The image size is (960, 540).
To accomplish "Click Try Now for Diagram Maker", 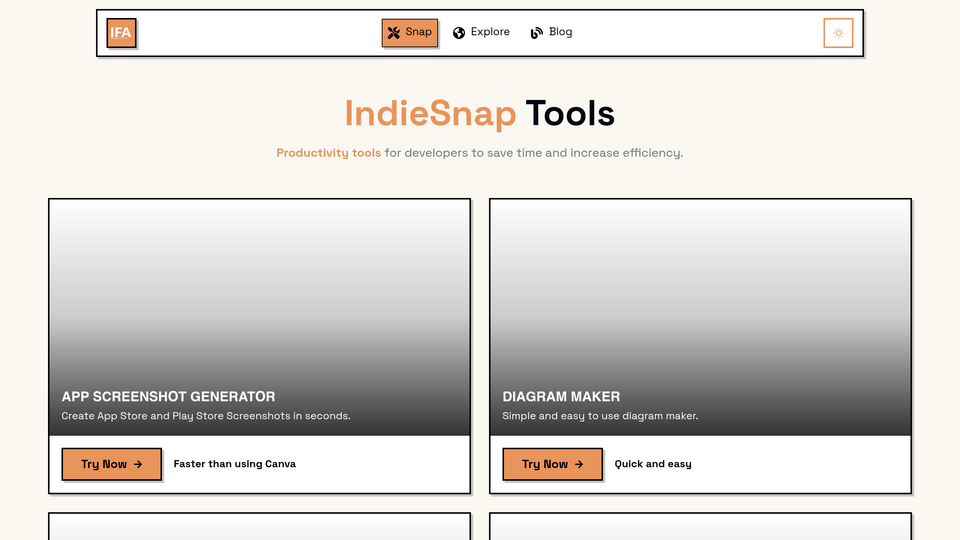I will click(552, 464).
